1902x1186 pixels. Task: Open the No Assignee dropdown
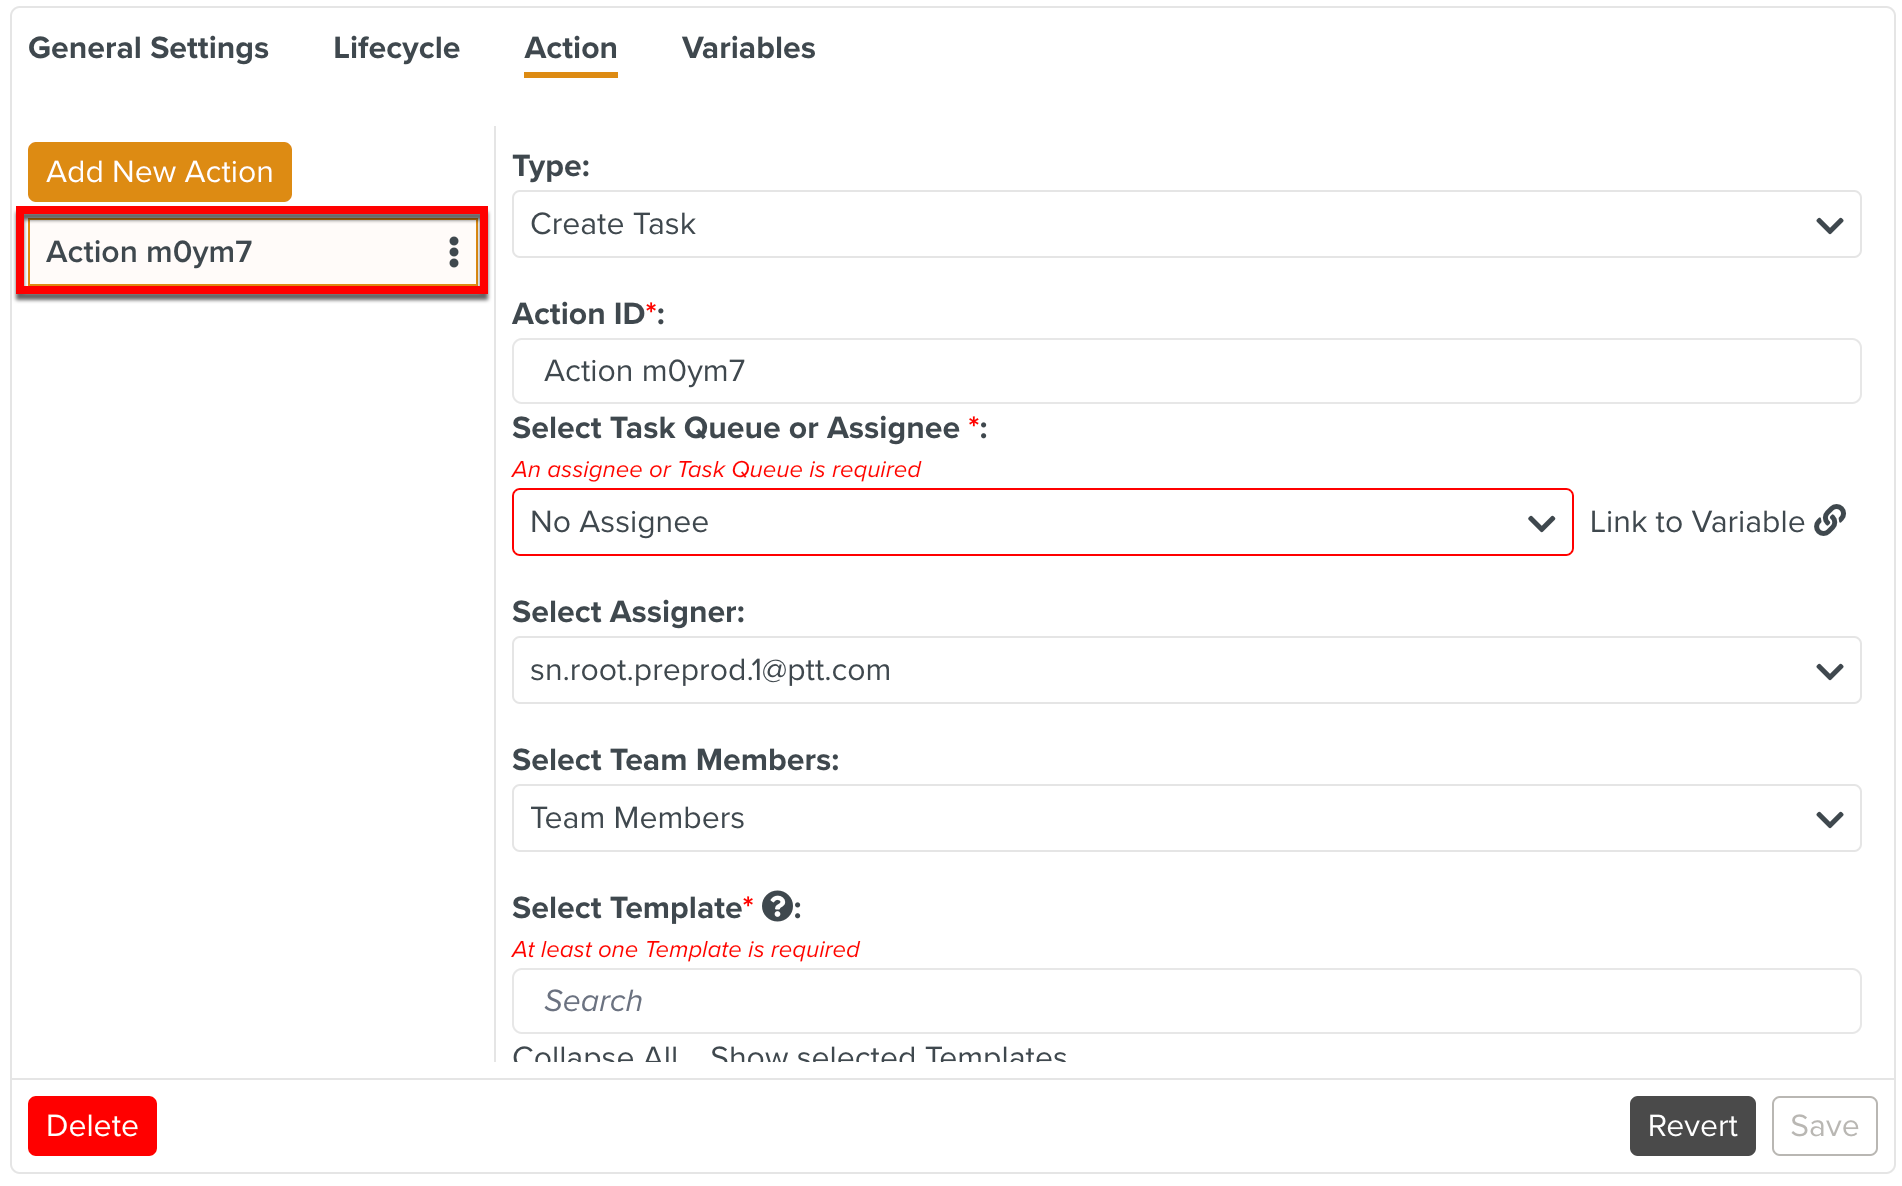point(1041,522)
